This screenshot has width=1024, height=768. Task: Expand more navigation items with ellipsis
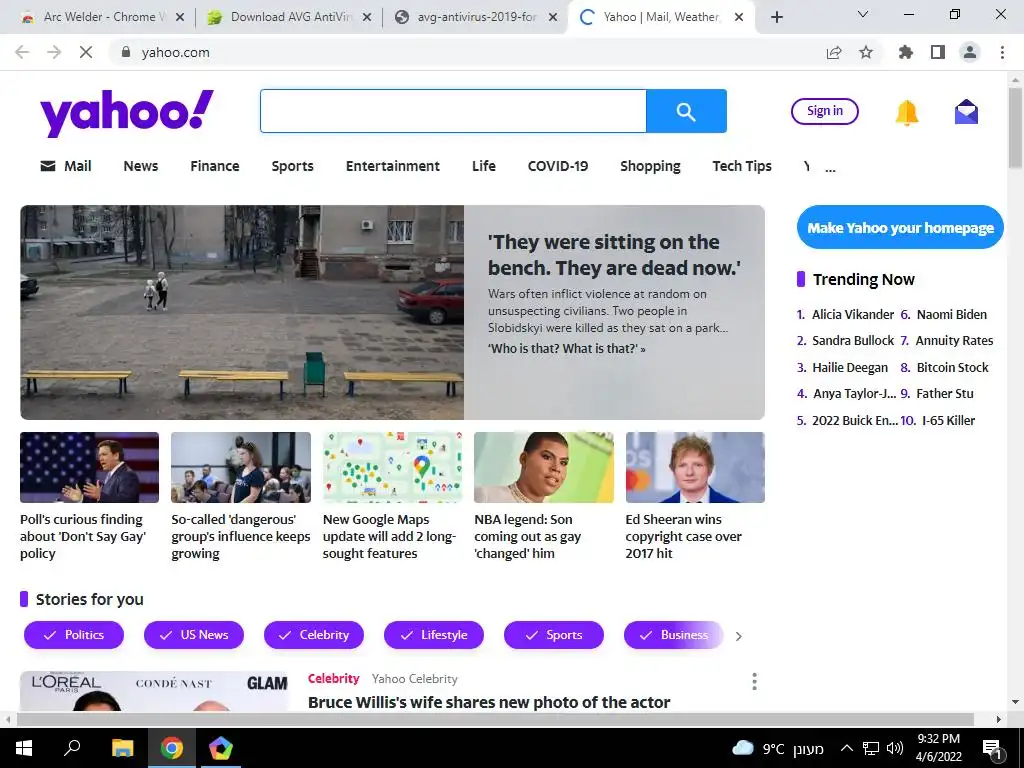tap(830, 168)
